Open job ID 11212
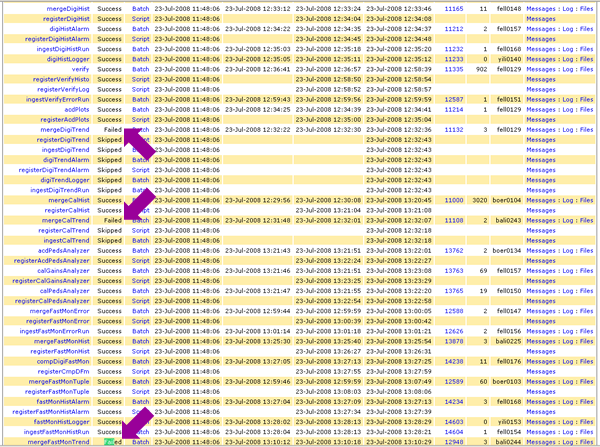Screen dimensions: 600x447 [454, 29]
